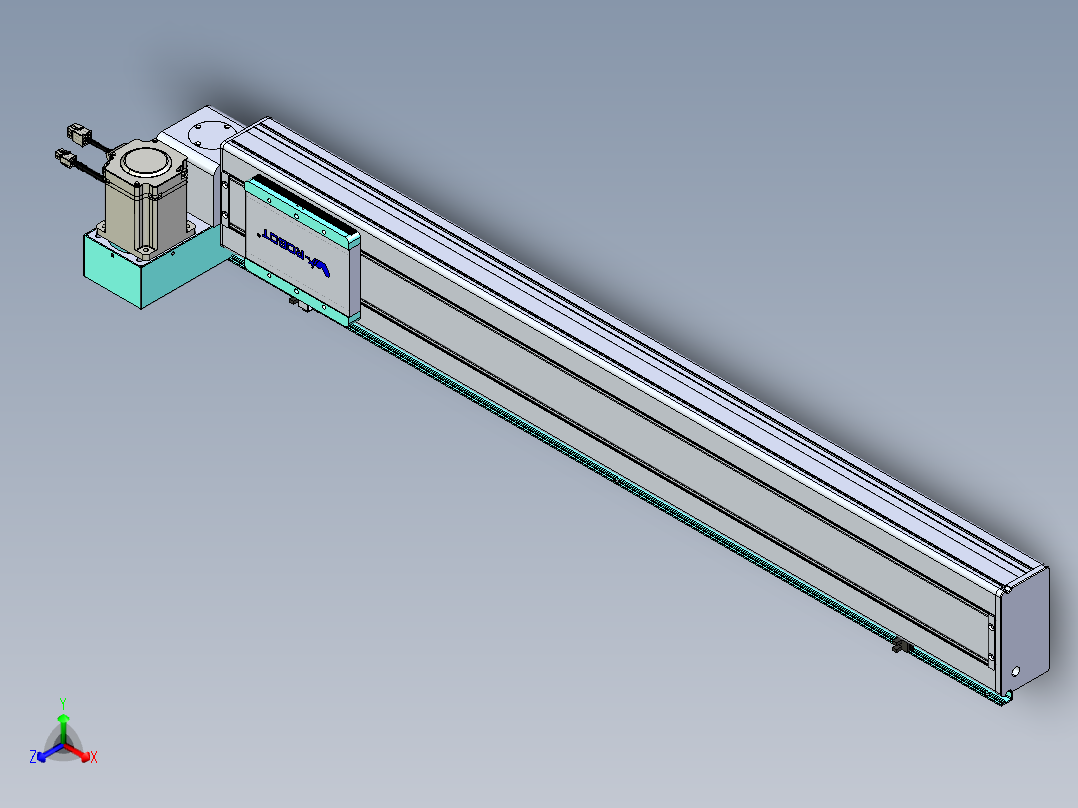Select the lower cable connector plug

point(64,157)
